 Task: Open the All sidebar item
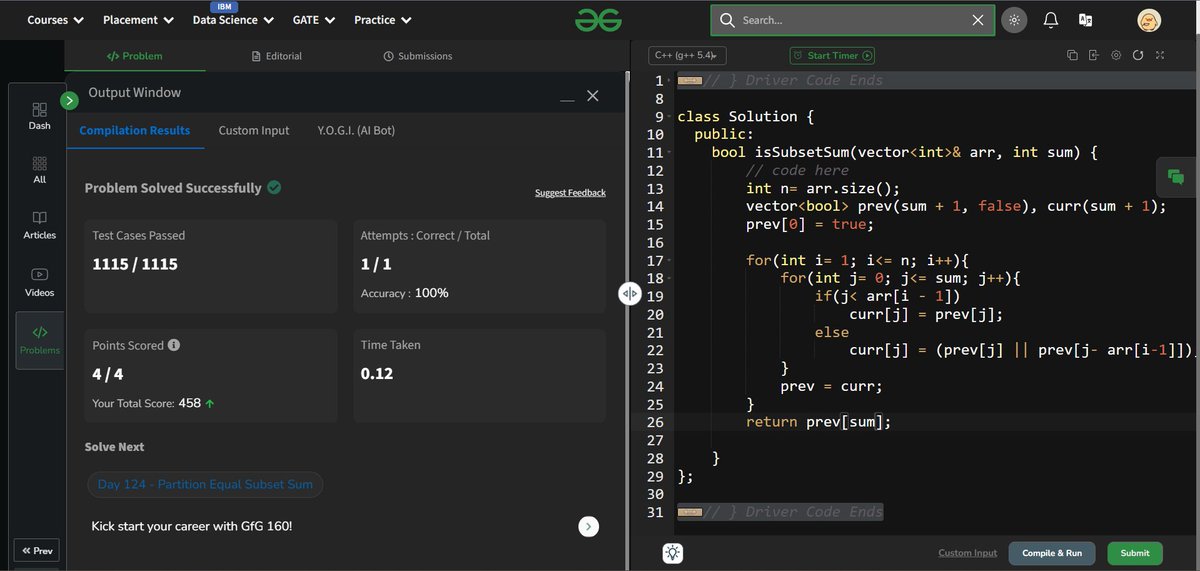click(x=39, y=170)
